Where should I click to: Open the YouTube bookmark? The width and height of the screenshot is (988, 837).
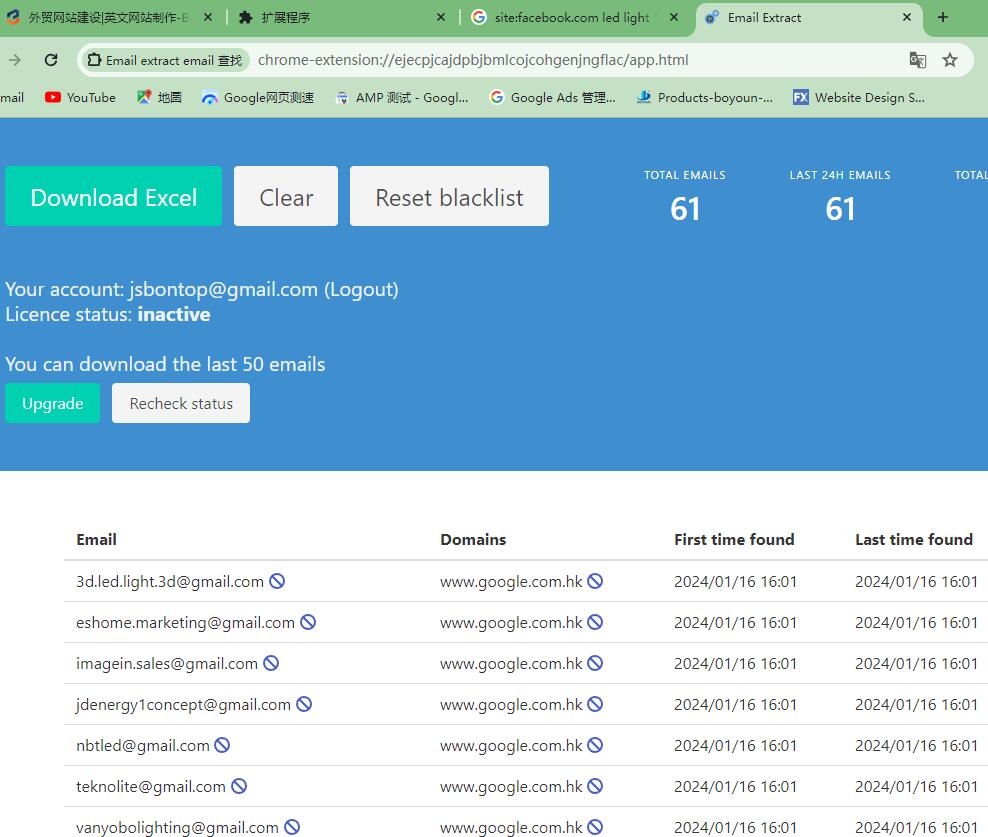point(80,97)
